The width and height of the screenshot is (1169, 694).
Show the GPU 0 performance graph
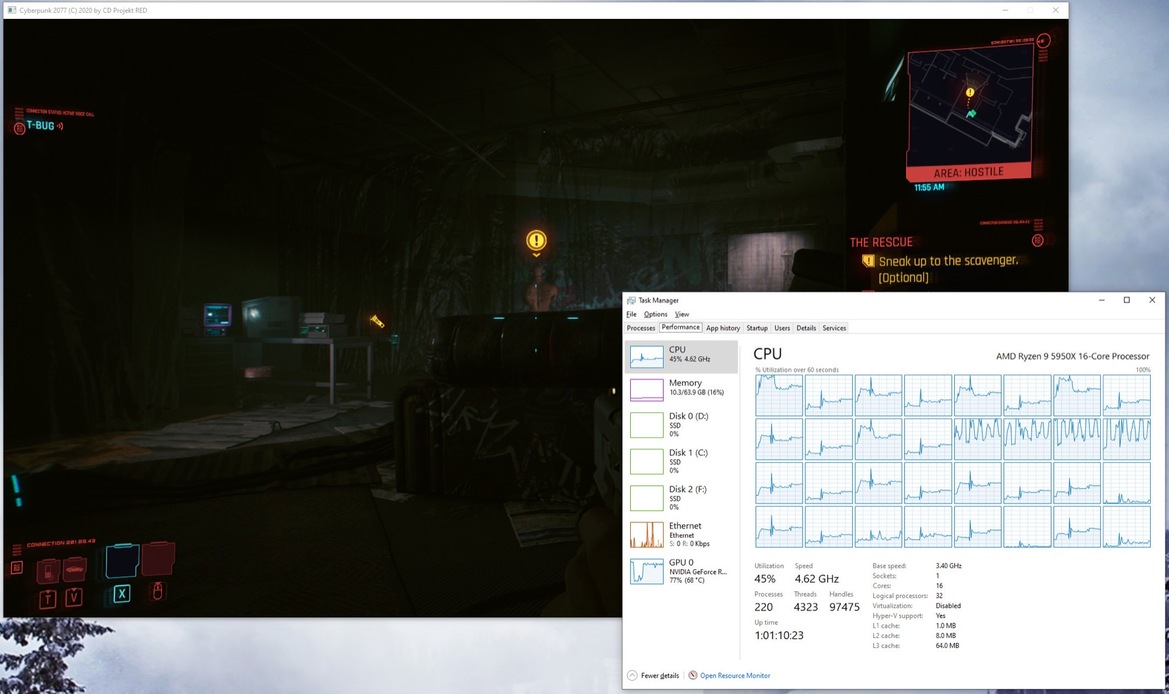click(x=681, y=571)
